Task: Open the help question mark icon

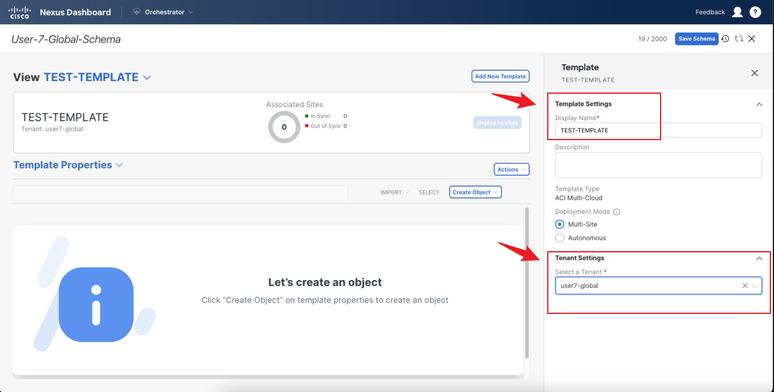Action: [755, 12]
